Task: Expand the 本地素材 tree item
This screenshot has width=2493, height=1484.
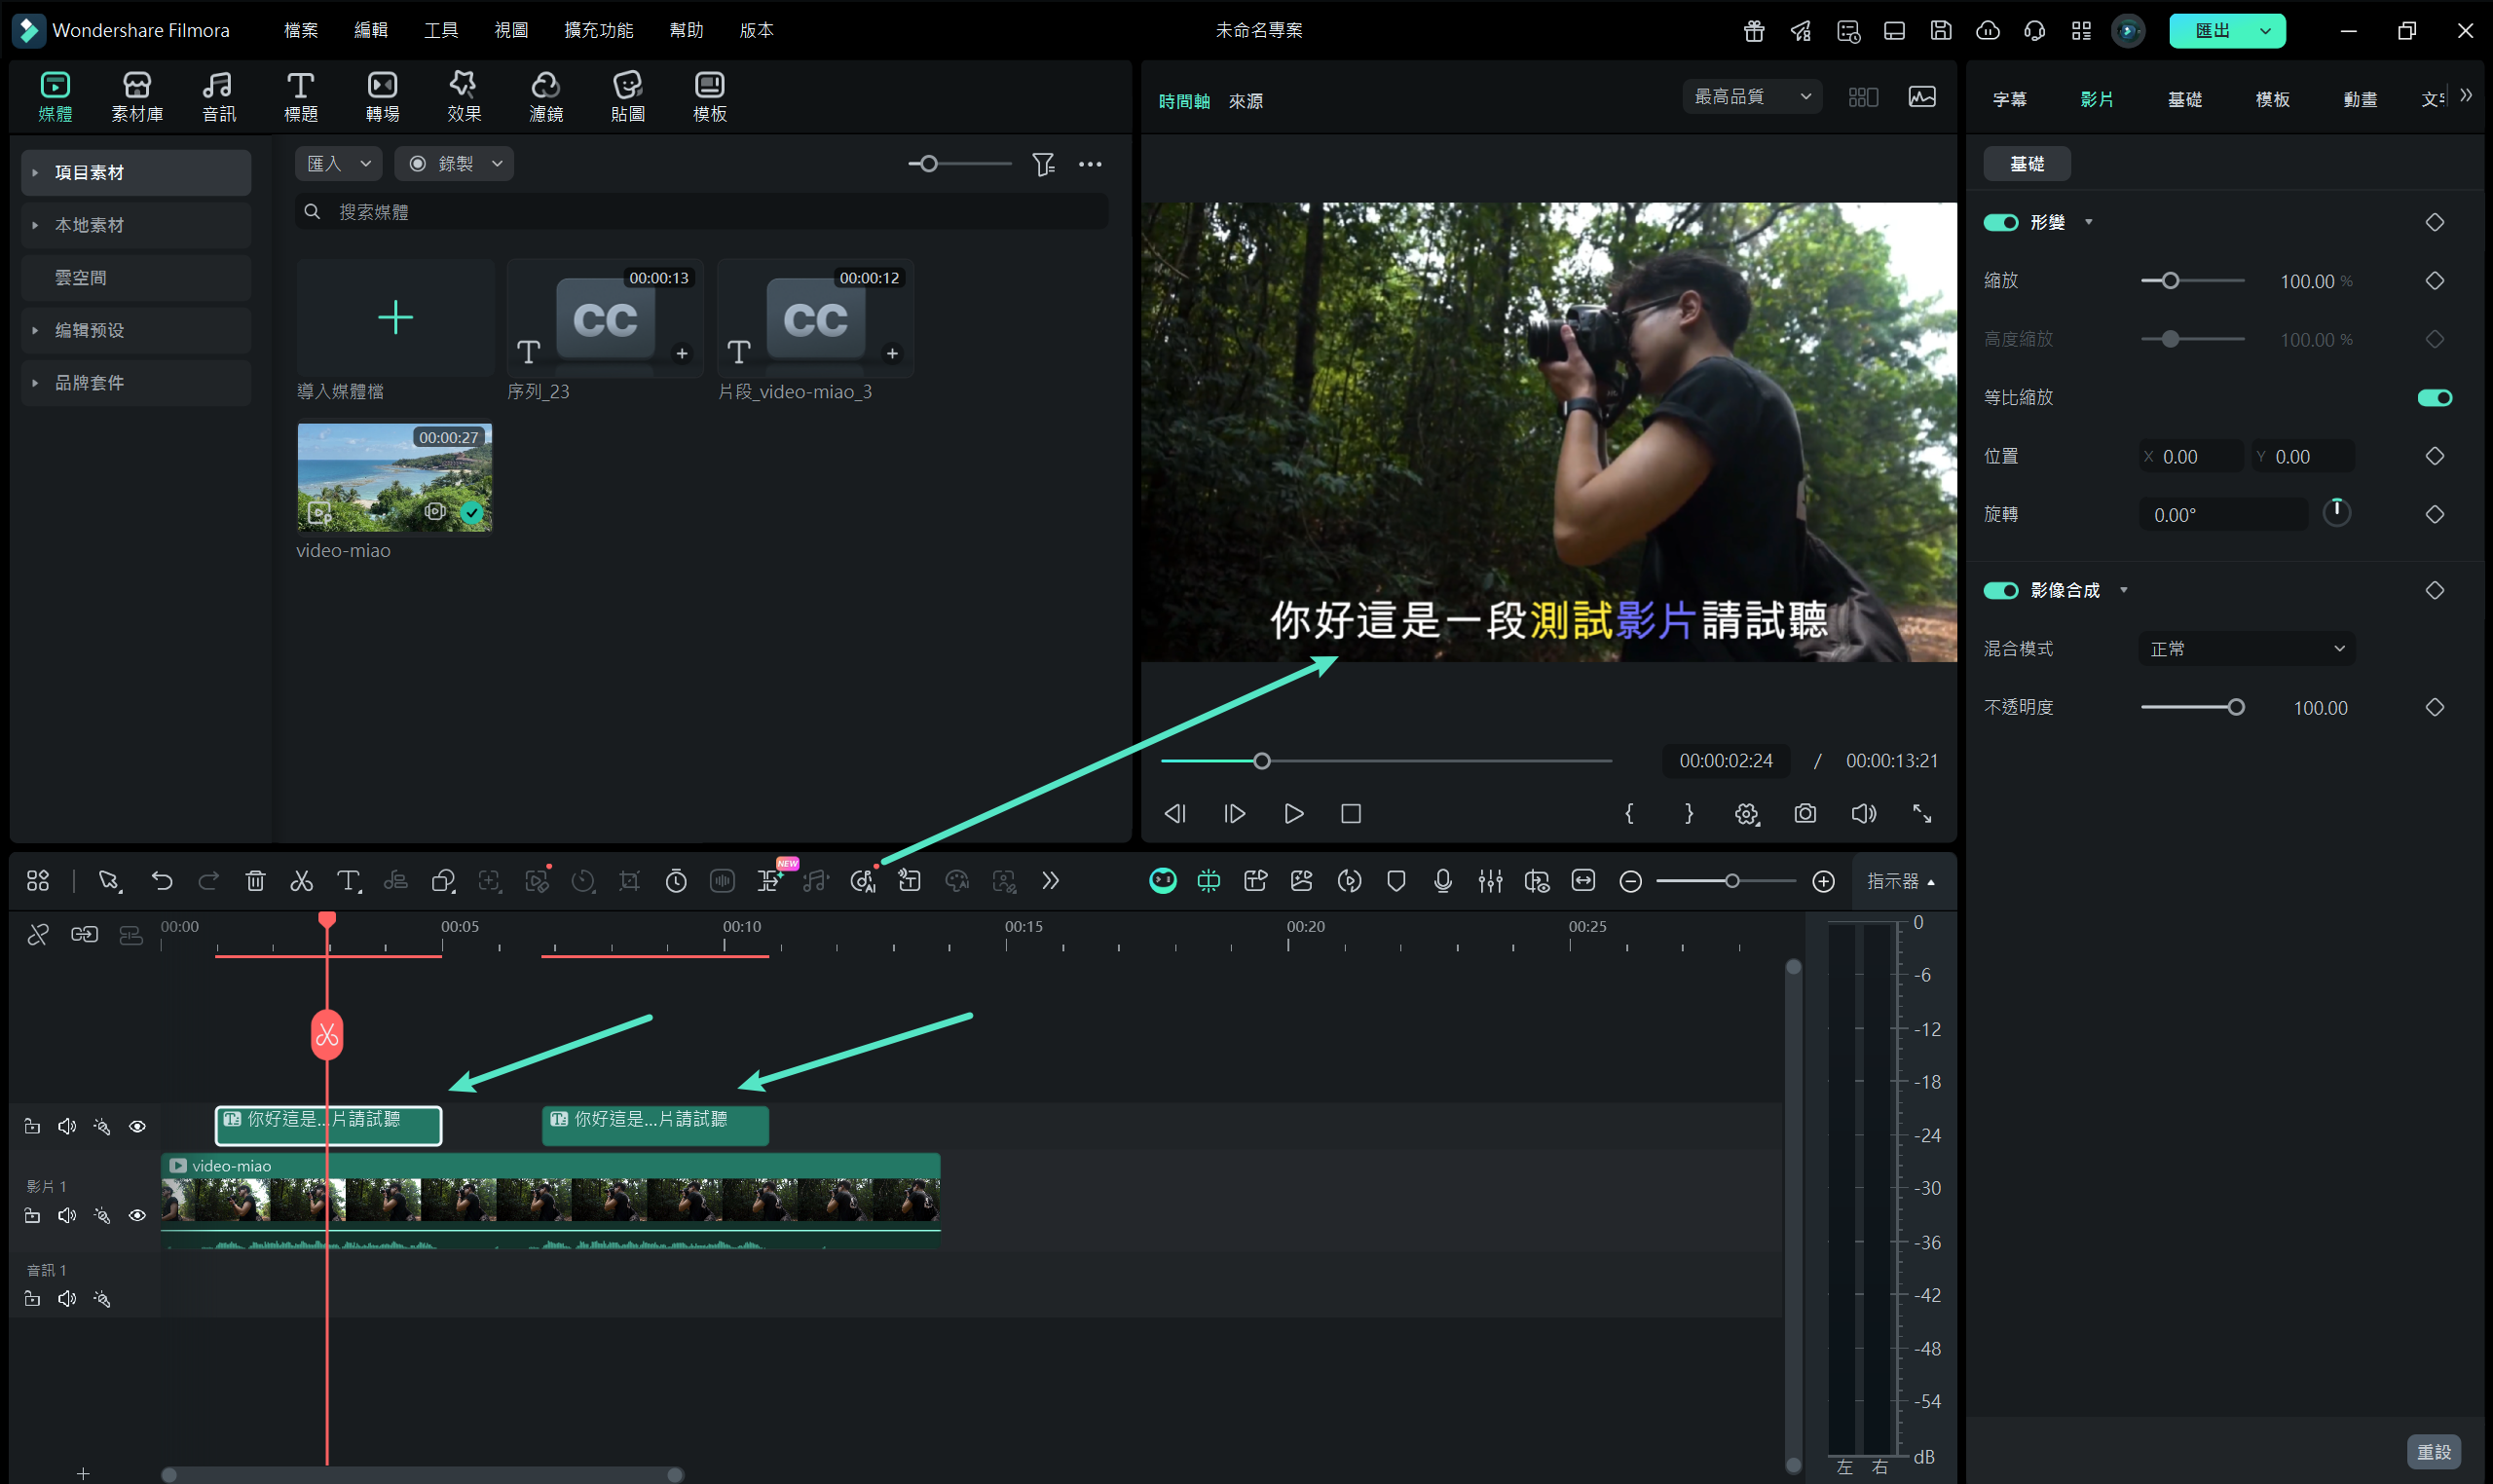Action: coord(35,225)
